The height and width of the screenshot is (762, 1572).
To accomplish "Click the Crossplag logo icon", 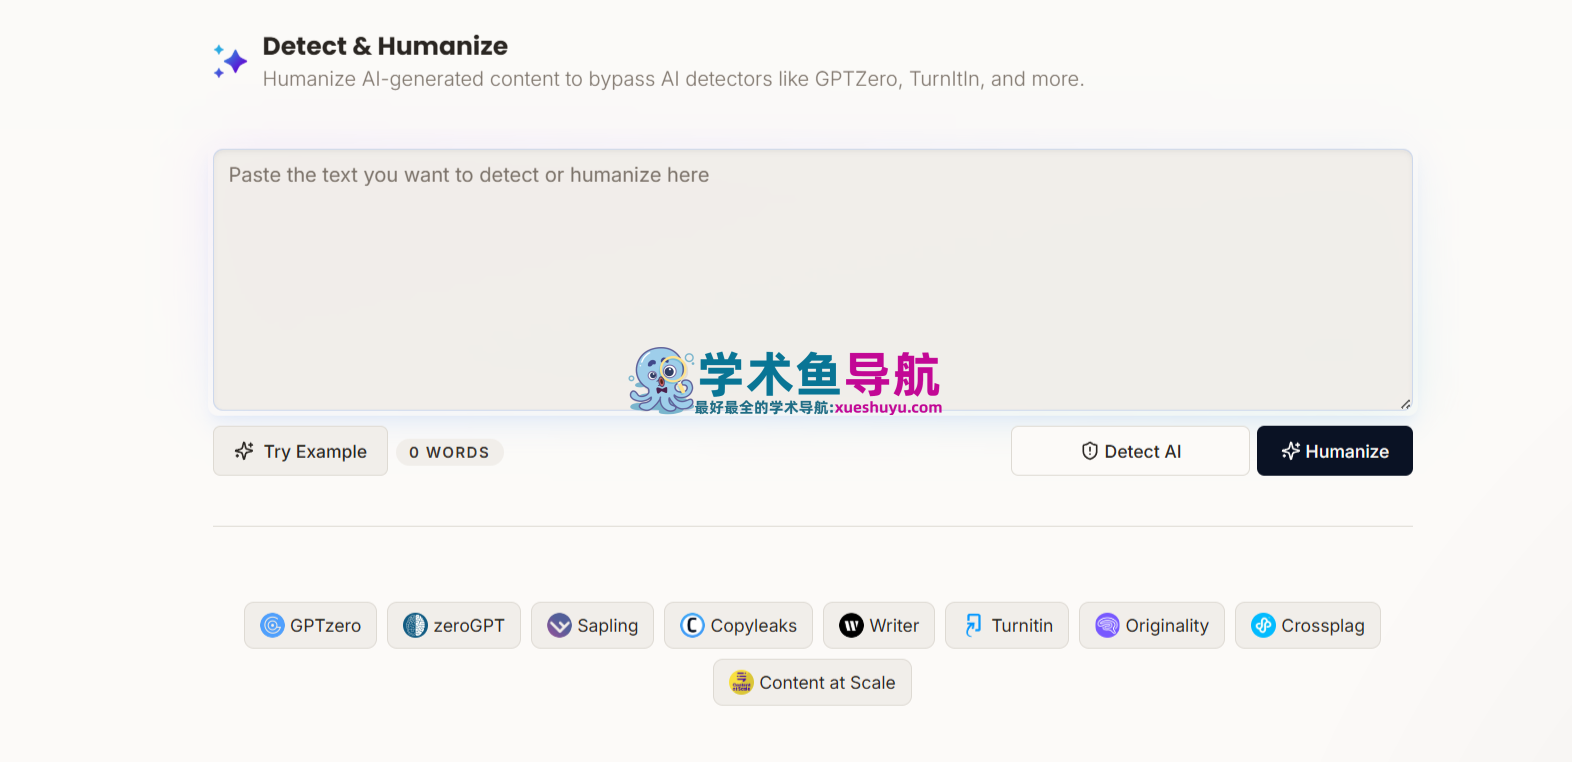I will point(1263,626).
